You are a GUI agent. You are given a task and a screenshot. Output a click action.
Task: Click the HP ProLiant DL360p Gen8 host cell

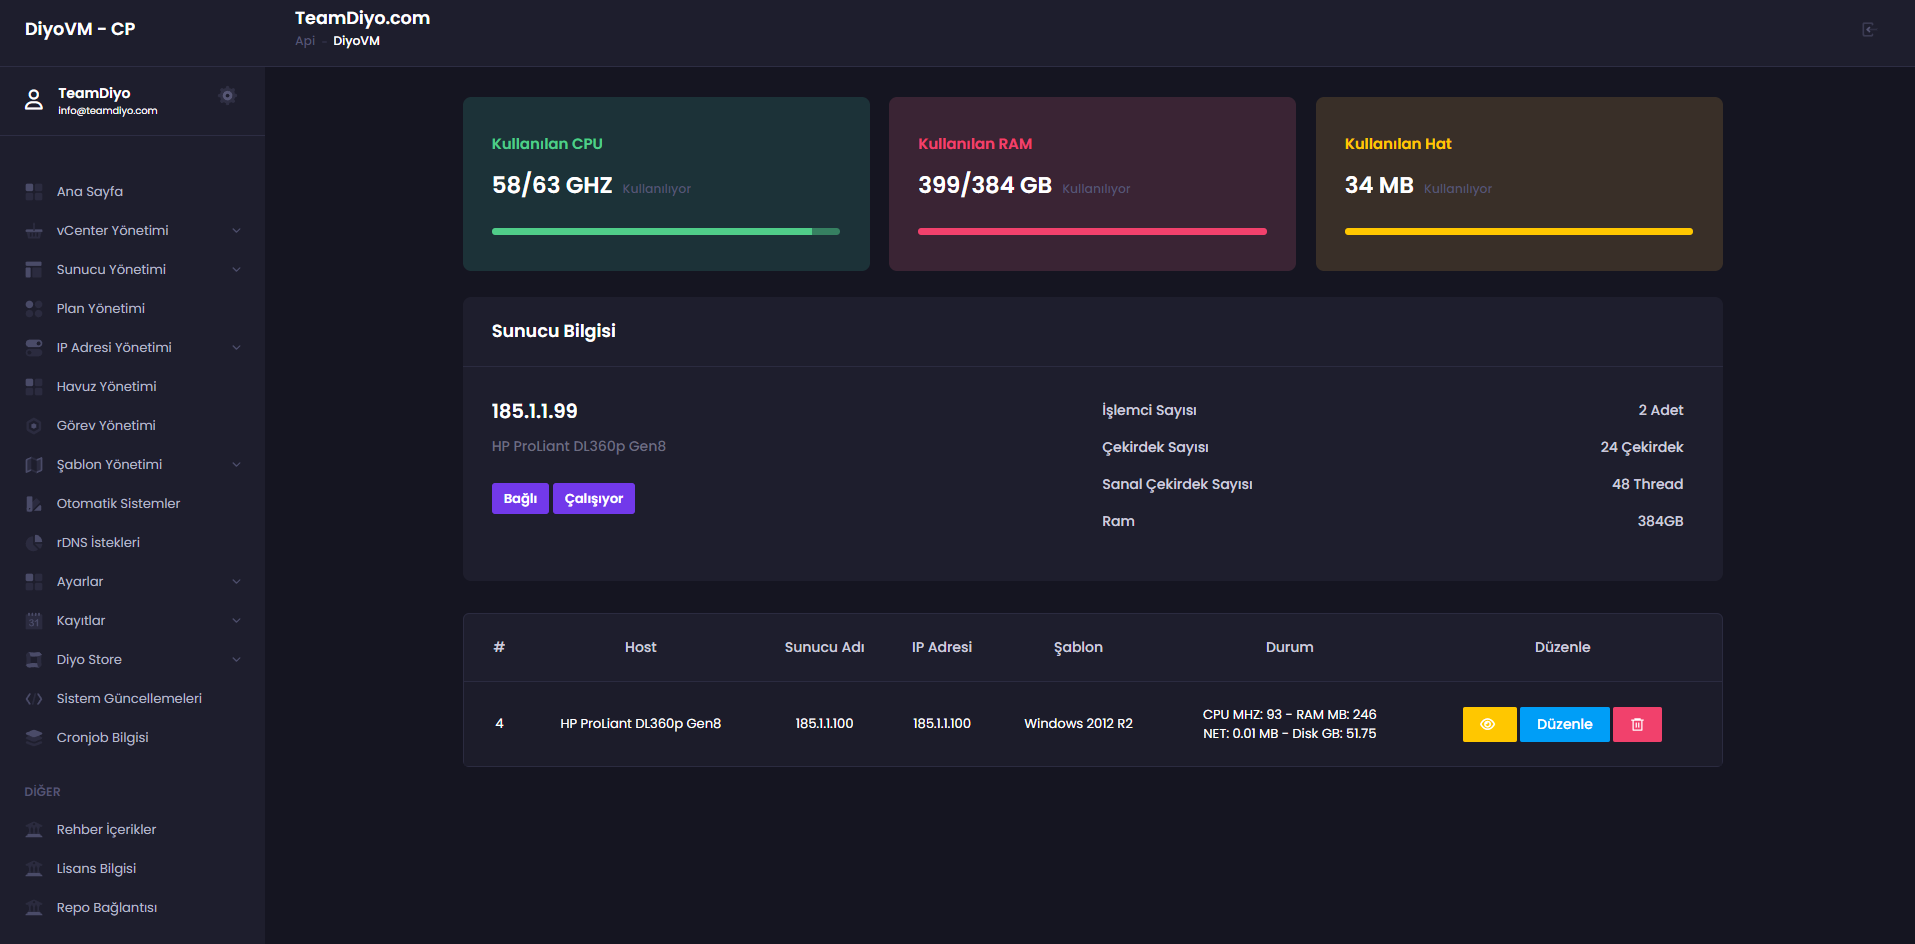pyautogui.click(x=640, y=723)
